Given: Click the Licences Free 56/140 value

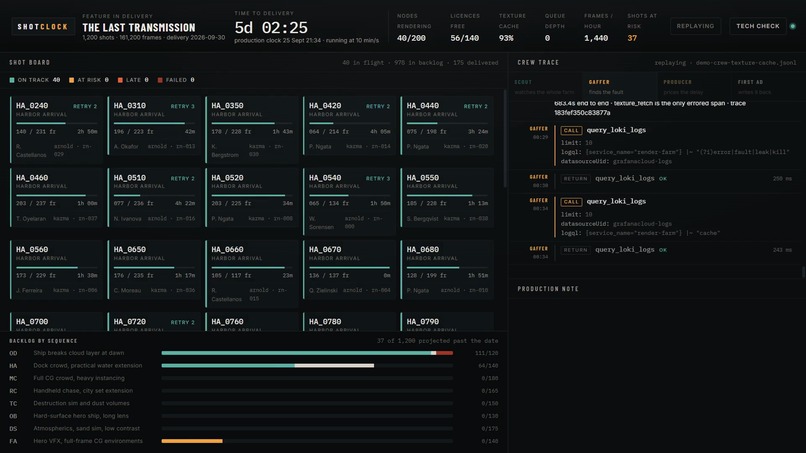Looking at the screenshot, I should tap(465, 38).
